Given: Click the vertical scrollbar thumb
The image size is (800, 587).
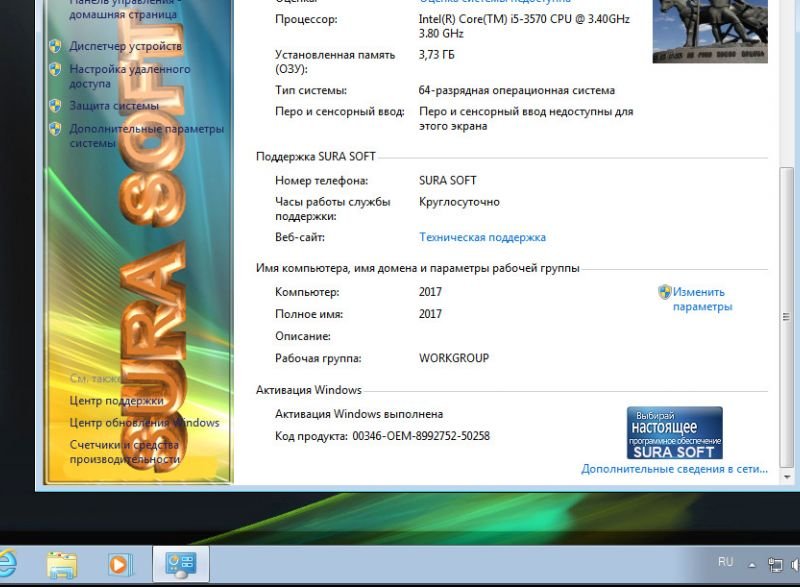Looking at the screenshot, I should (787, 316).
